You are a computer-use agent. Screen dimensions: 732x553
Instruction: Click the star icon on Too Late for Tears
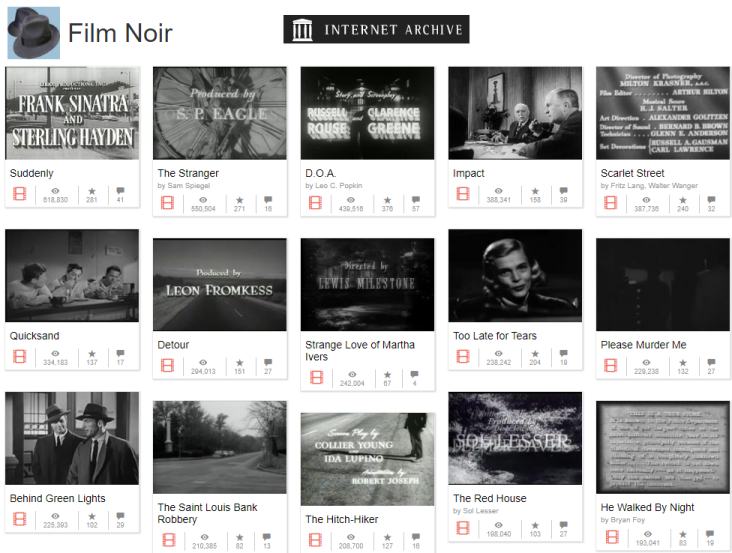[x=535, y=354]
